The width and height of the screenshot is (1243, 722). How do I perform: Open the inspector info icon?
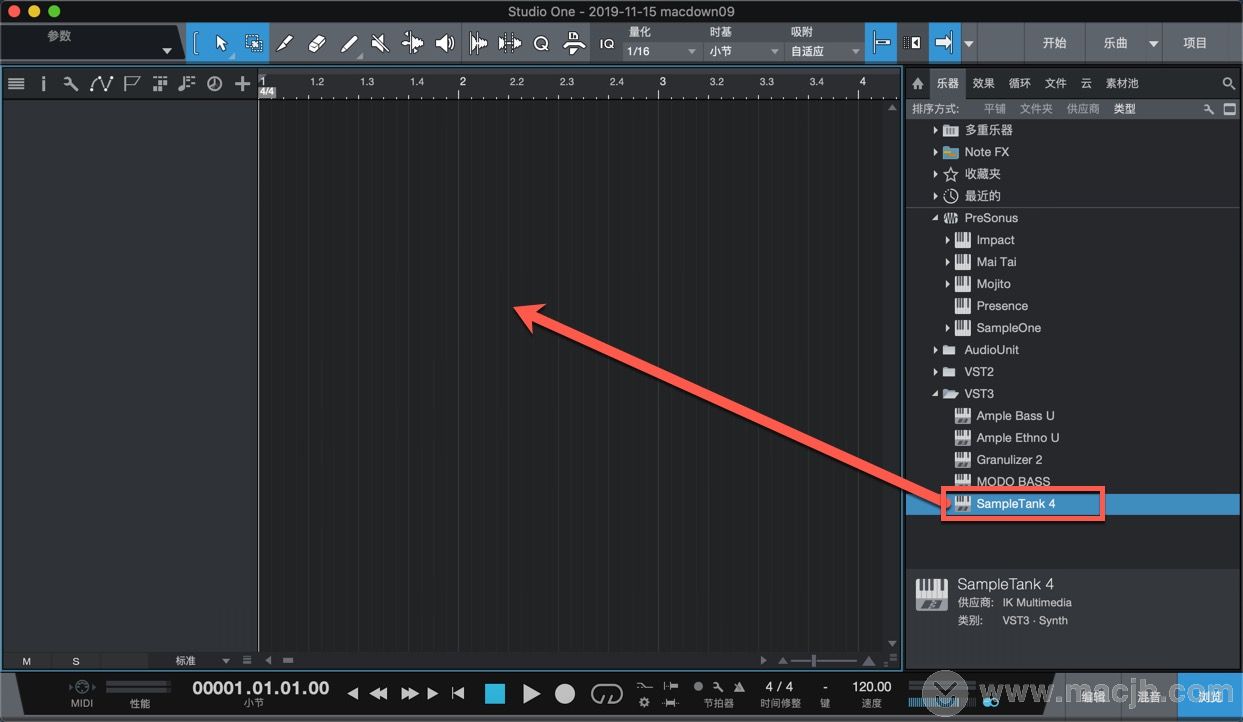[43, 84]
